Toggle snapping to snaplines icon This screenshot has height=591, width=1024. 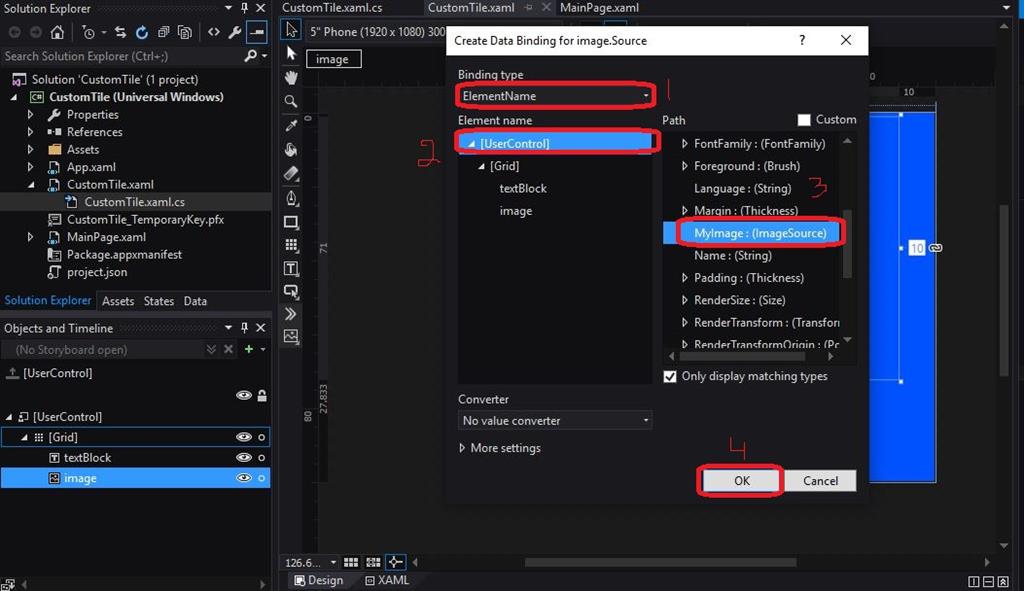pos(395,562)
